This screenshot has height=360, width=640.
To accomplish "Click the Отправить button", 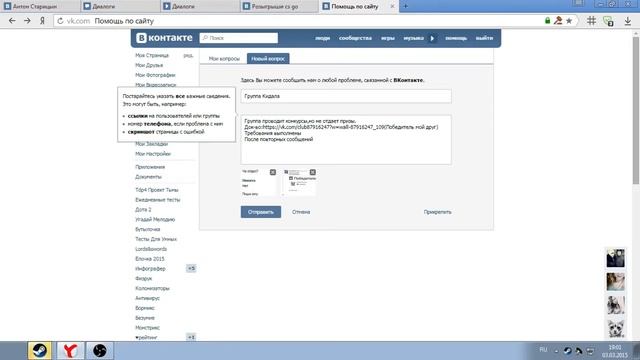I will [x=260, y=212].
